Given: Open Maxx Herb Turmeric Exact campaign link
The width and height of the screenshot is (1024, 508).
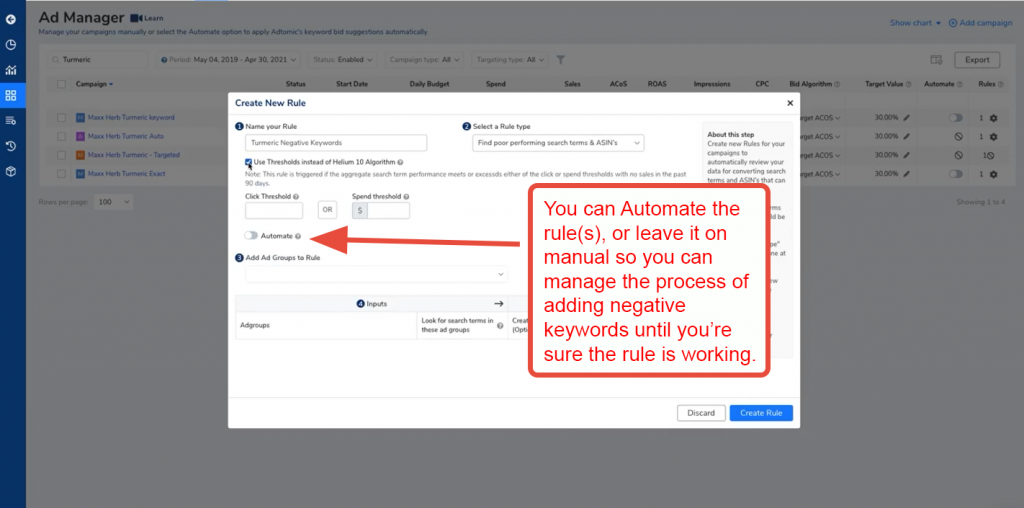Looking at the screenshot, I should [x=127, y=174].
